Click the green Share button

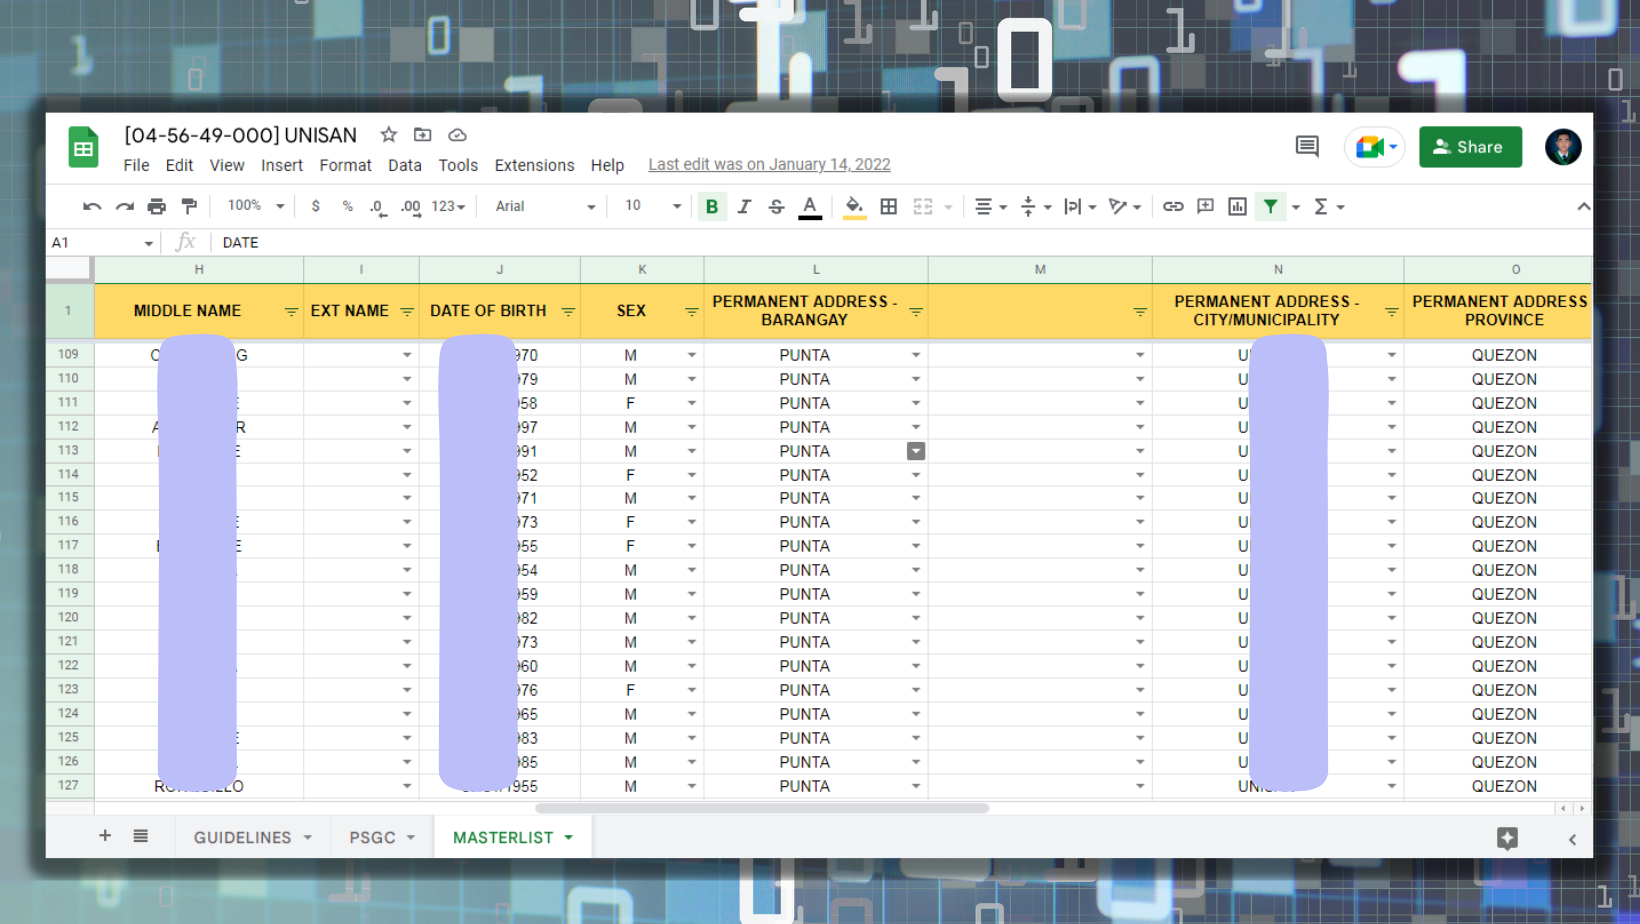click(1470, 147)
